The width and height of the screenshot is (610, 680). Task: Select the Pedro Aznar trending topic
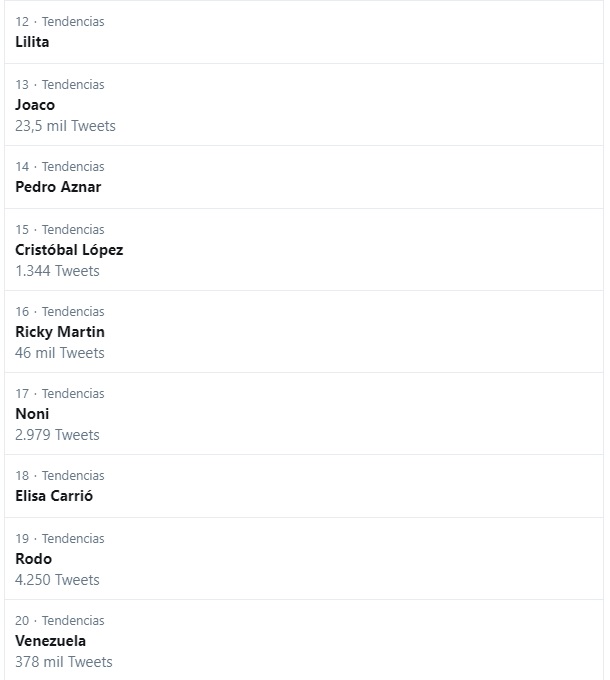(x=58, y=187)
